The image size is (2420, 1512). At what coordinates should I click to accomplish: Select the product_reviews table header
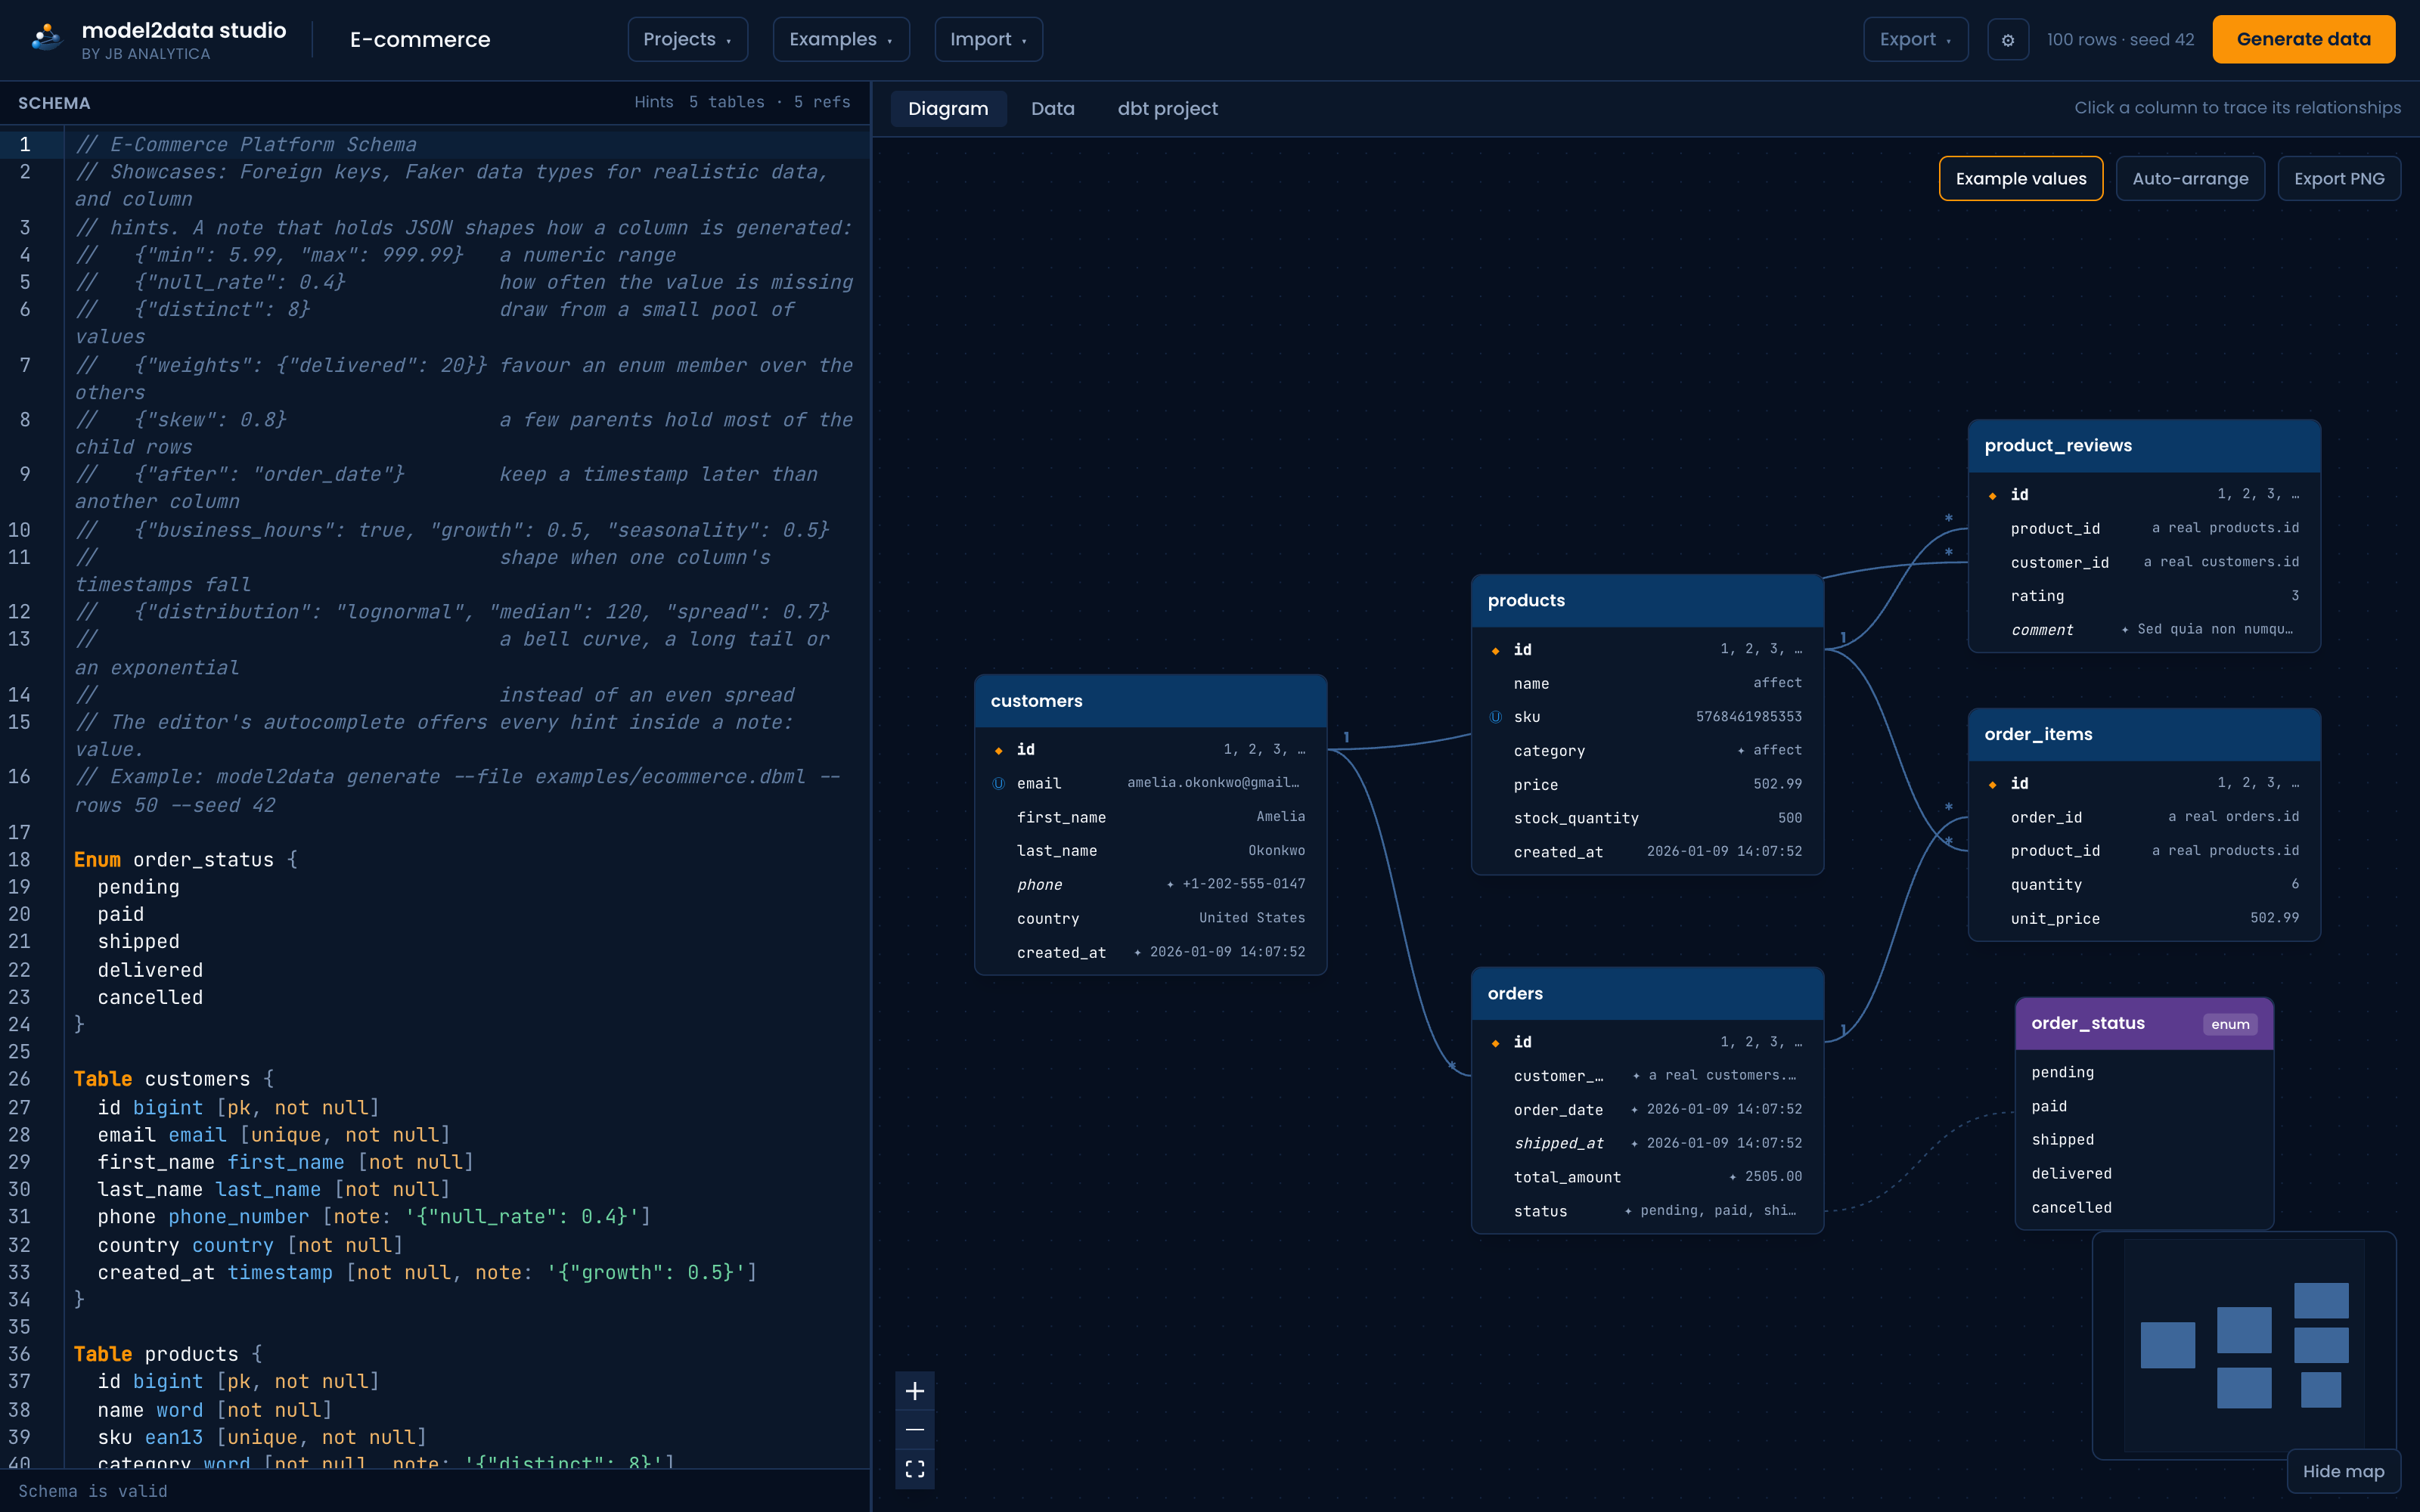pyautogui.click(x=2144, y=446)
